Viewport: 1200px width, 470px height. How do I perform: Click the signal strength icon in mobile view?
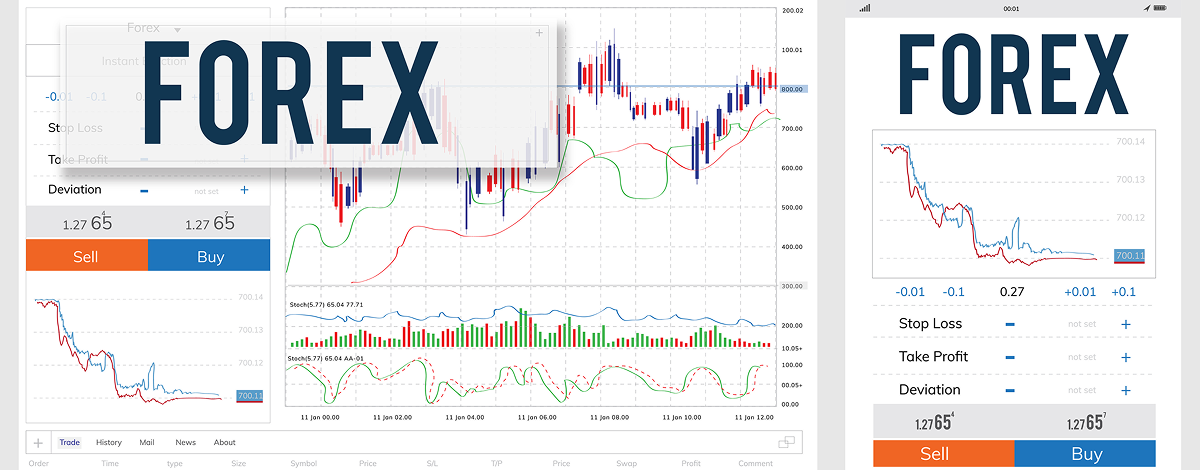(864, 8)
